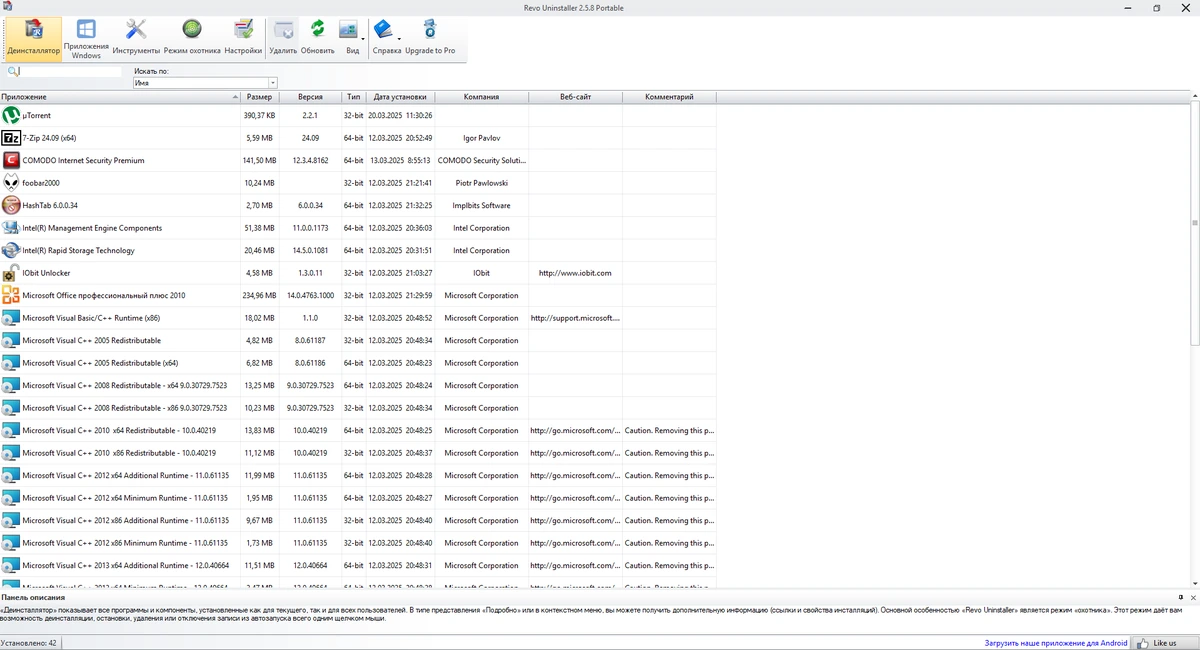Open the Вид view icon
This screenshot has width=1200, height=650.
tap(349, 30)
